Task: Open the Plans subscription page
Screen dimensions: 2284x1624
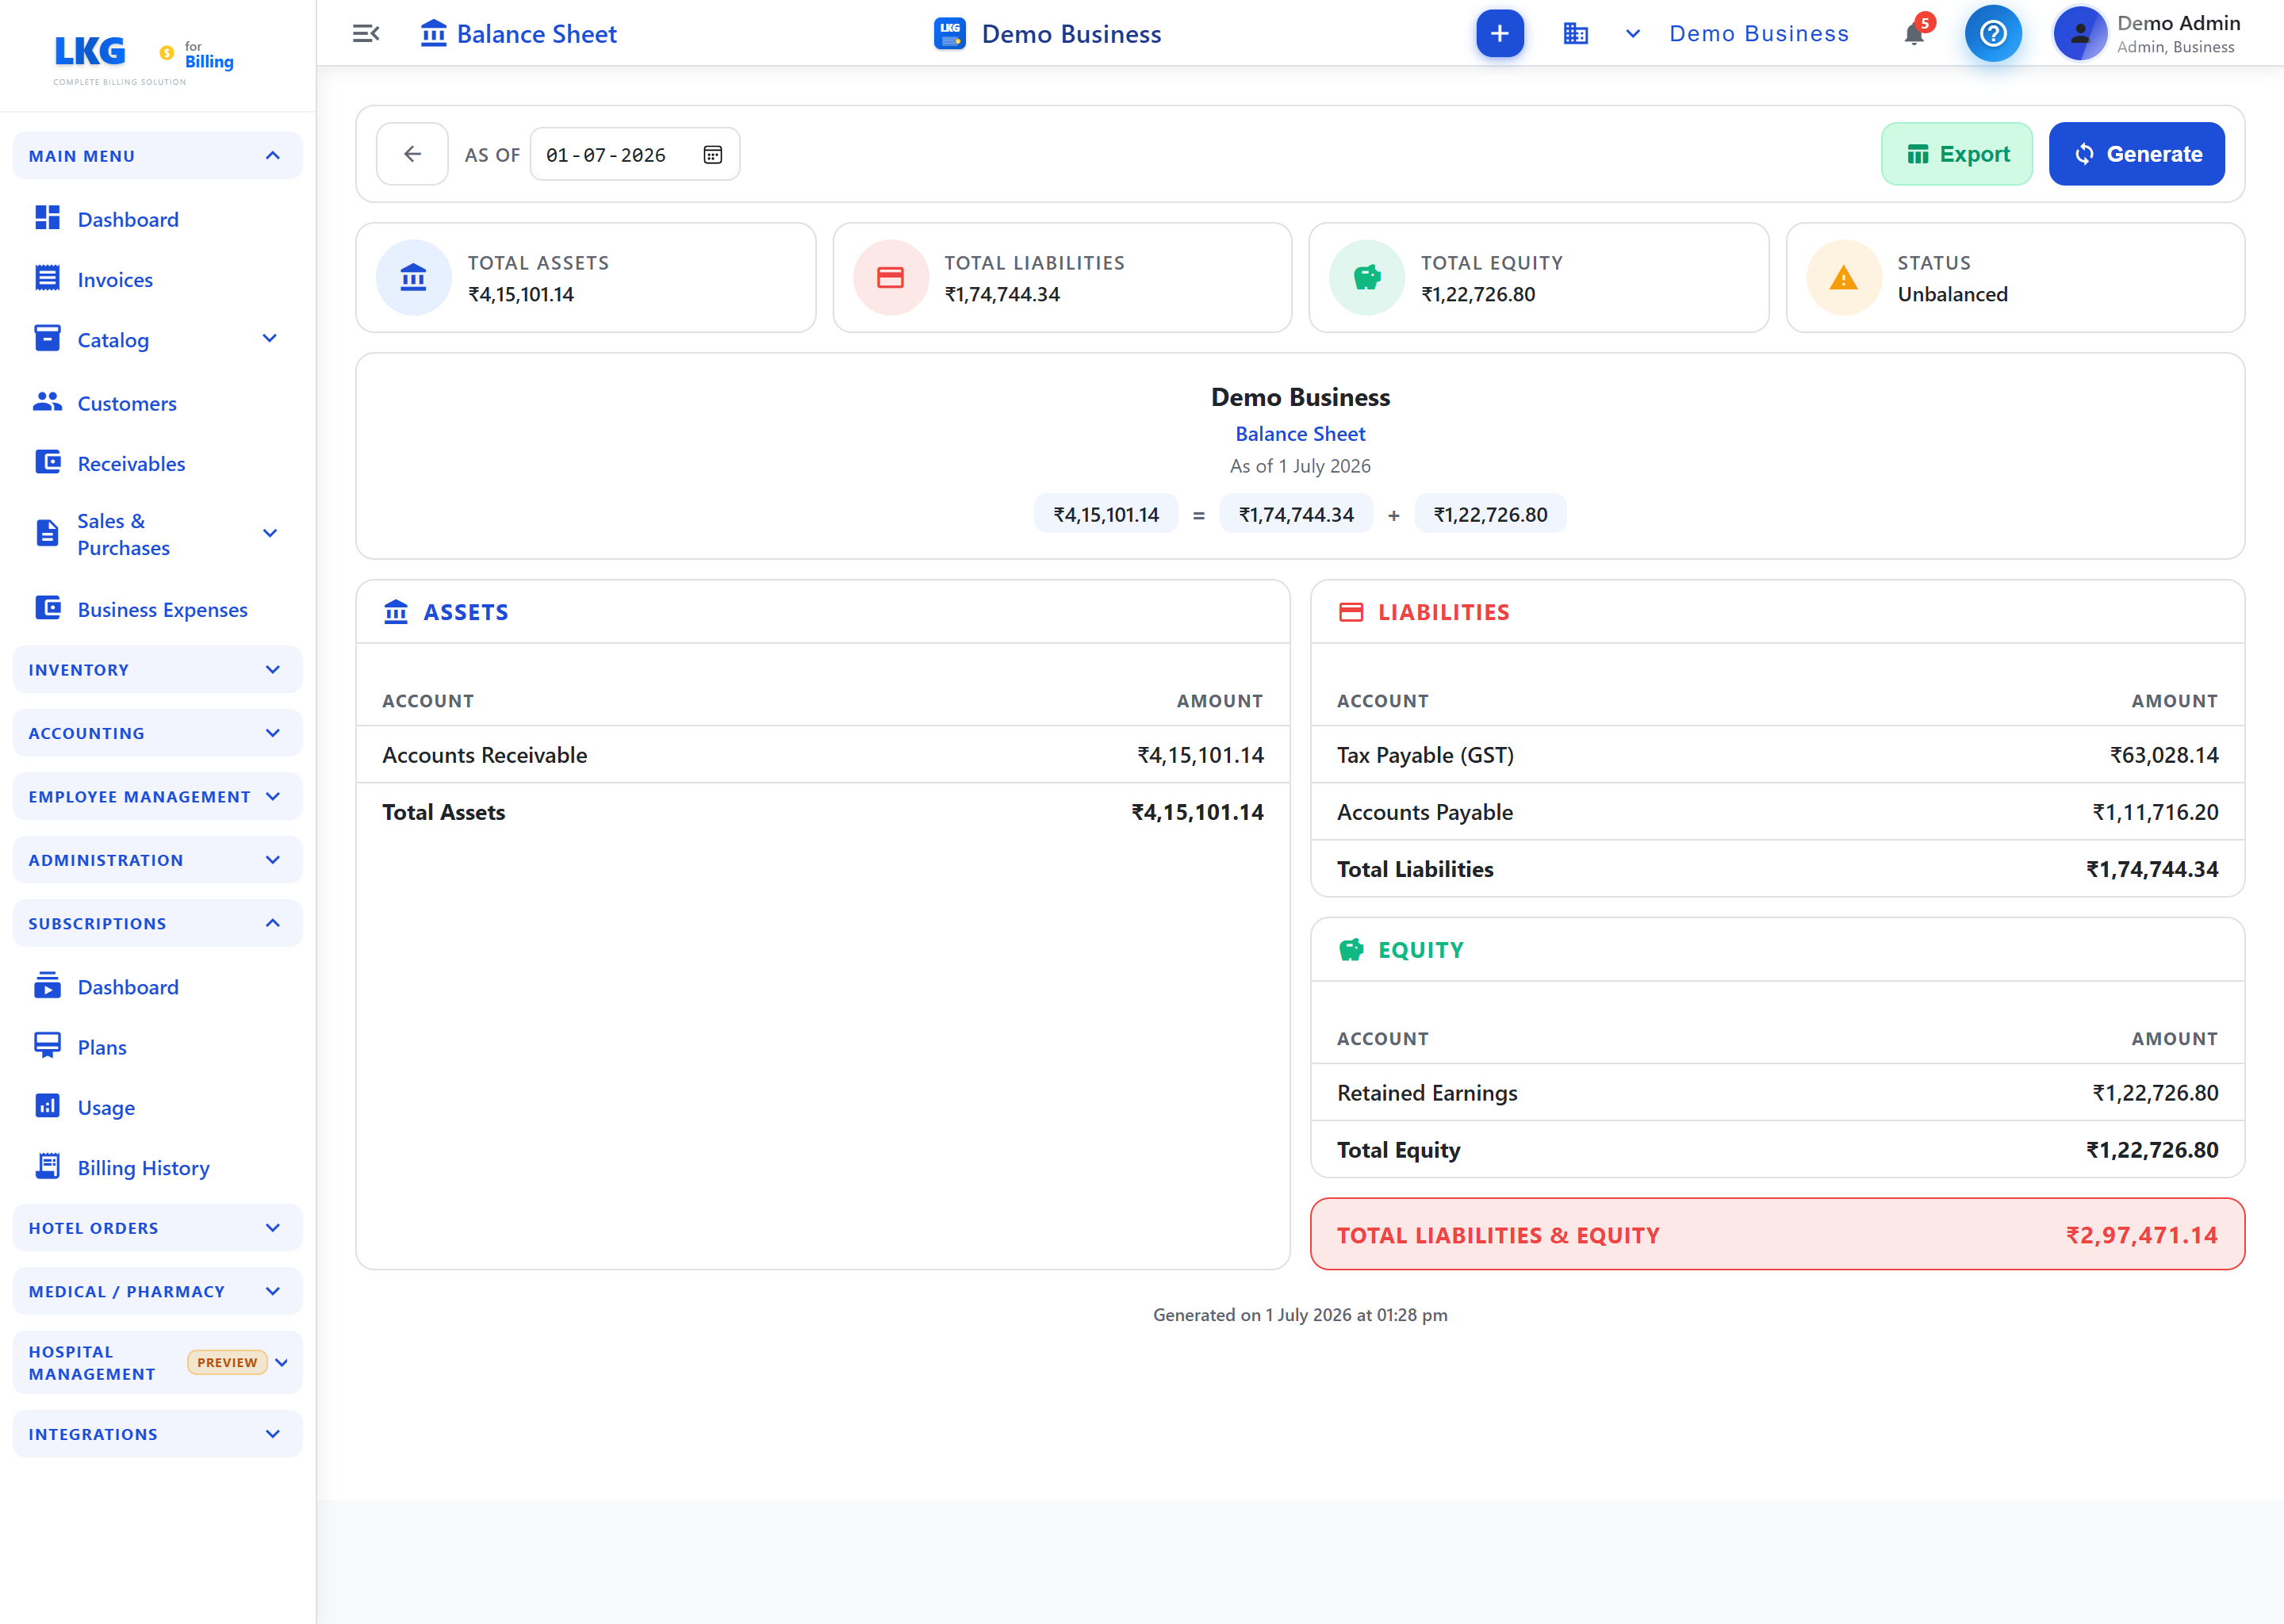Action: [102, 1048]
